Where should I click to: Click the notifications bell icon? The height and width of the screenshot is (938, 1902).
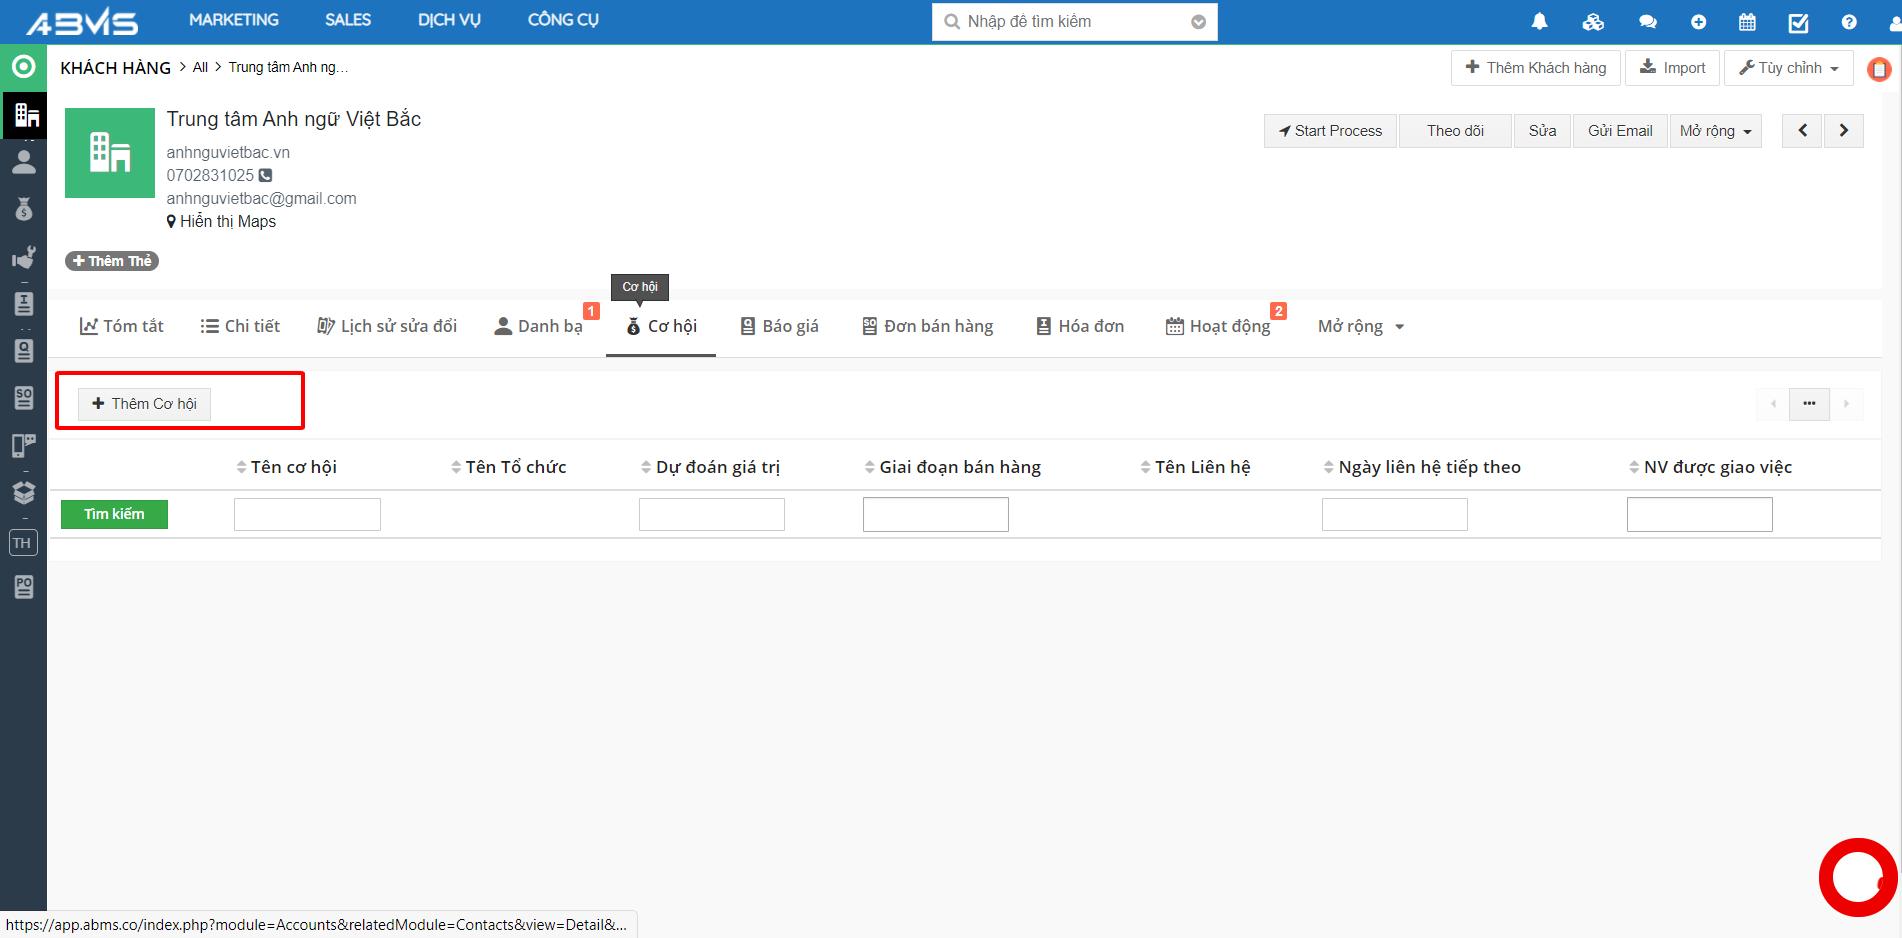click(1539, 22)
